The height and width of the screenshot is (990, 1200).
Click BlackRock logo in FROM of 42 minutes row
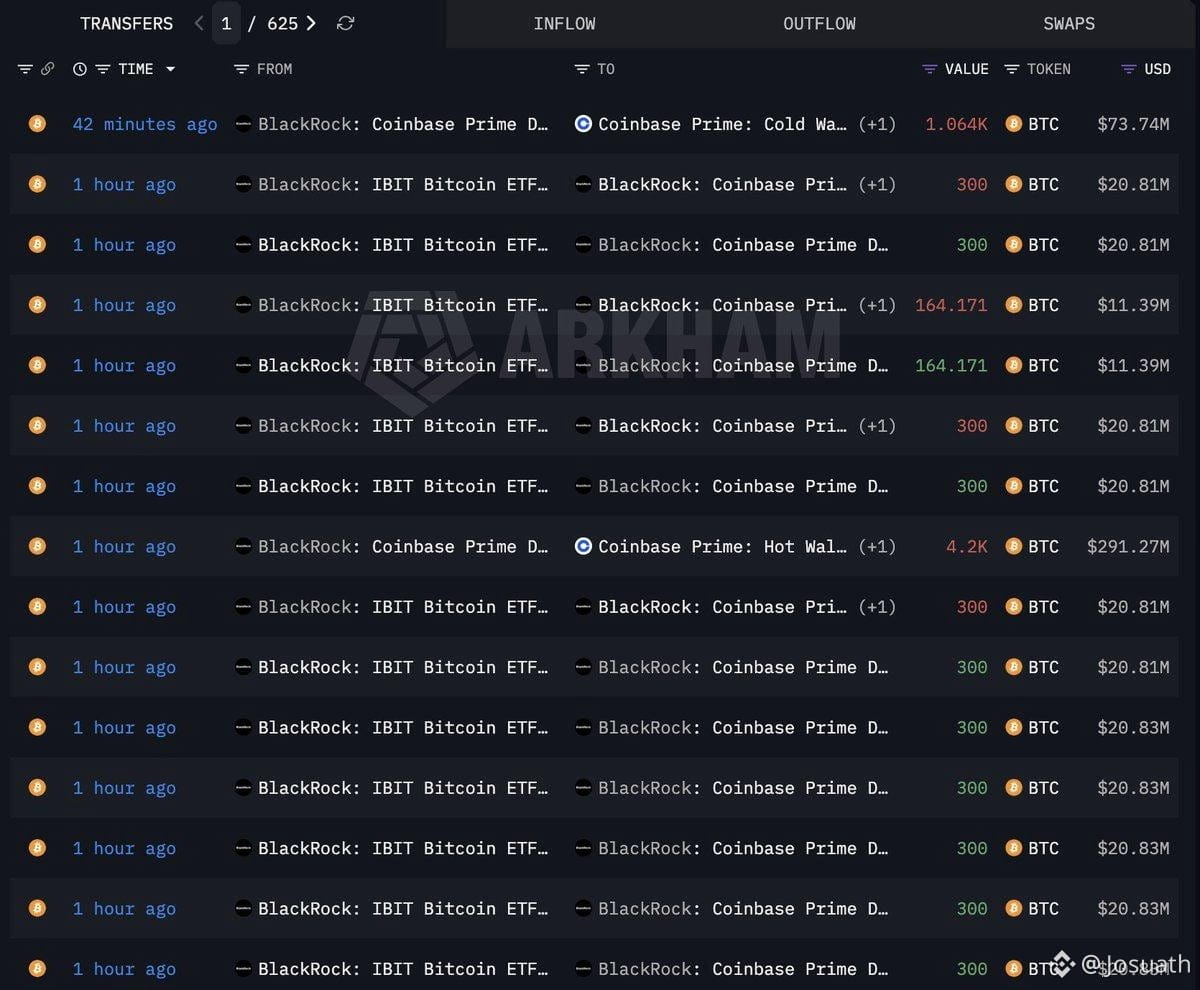243,124
